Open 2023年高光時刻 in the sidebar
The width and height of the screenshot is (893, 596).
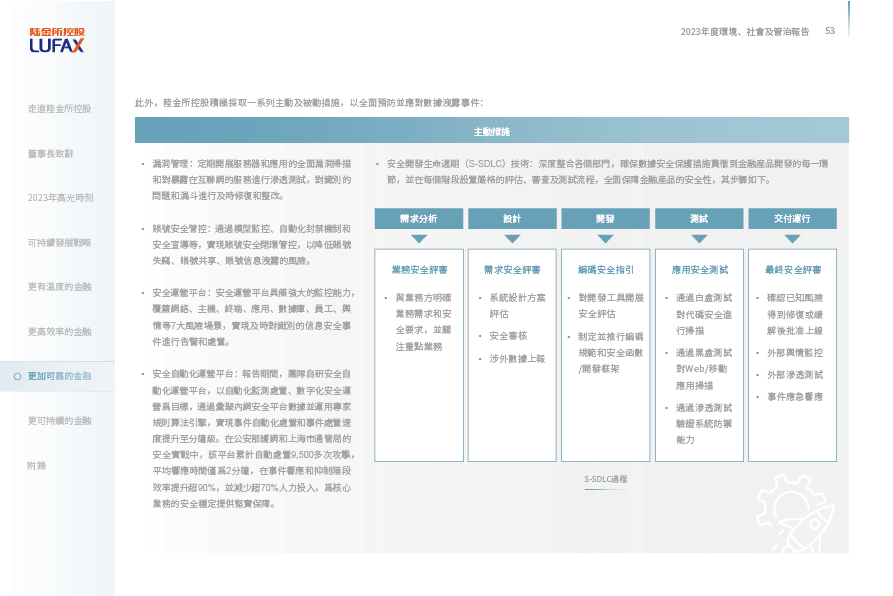pyautogui.click(x=60, y=198)
